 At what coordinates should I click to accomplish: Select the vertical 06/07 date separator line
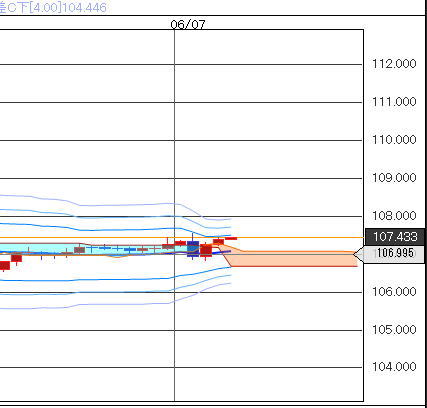(174, 215)
